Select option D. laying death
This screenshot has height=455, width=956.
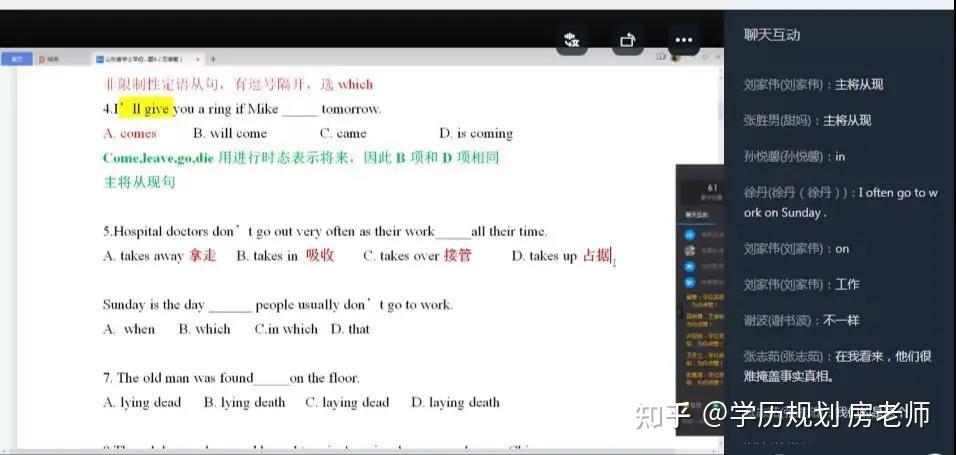(x=455, y=403)
